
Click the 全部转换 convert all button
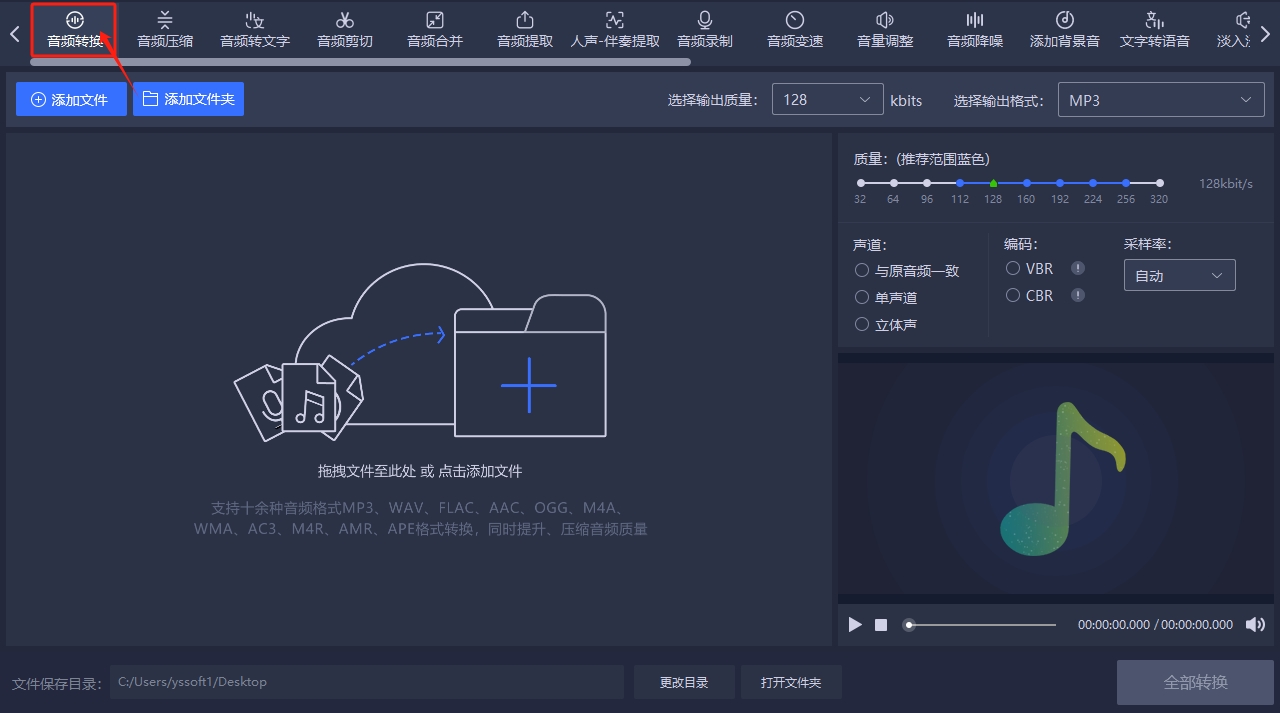[x=1195, y=682]
